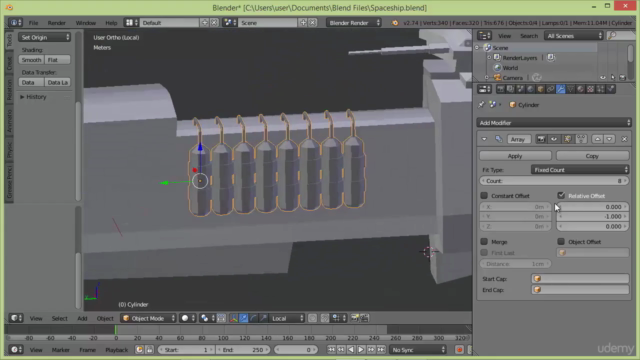
Task: Select the translate manipulator arrow icon
Action: [x=244, y=318]
